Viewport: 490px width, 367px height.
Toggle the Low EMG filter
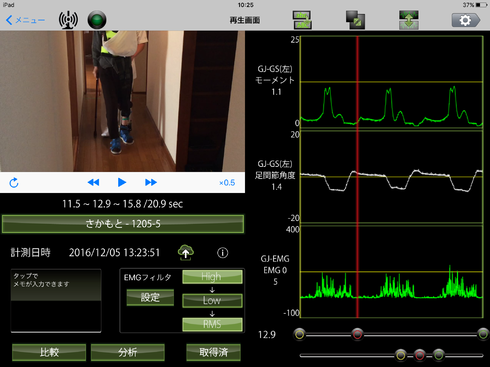coord(212,300)
